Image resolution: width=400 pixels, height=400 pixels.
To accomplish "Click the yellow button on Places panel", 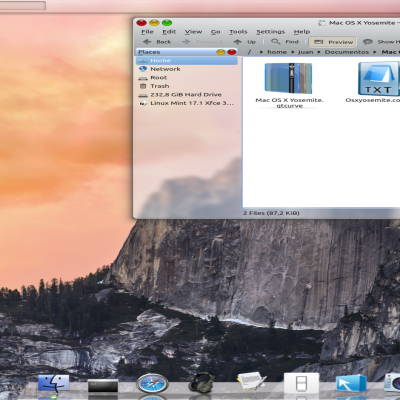I will click(221, 52).
